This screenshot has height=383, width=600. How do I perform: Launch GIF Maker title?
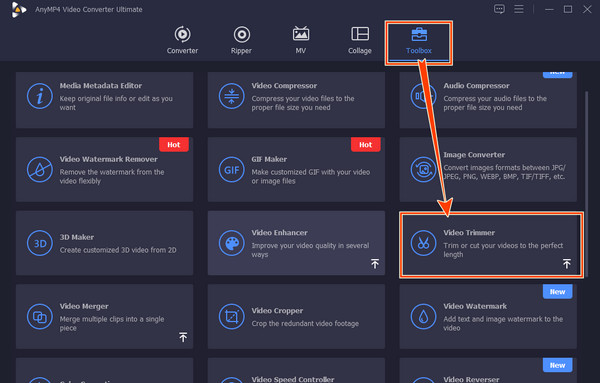[x=269, y=159]
